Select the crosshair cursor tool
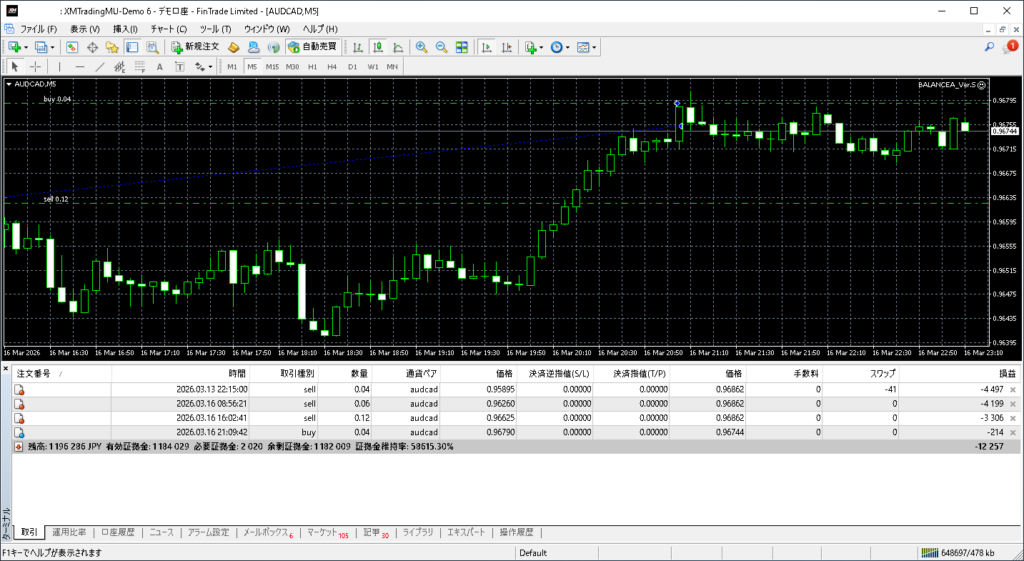This screenshot has width=1024, height=561. pos(35,67)
